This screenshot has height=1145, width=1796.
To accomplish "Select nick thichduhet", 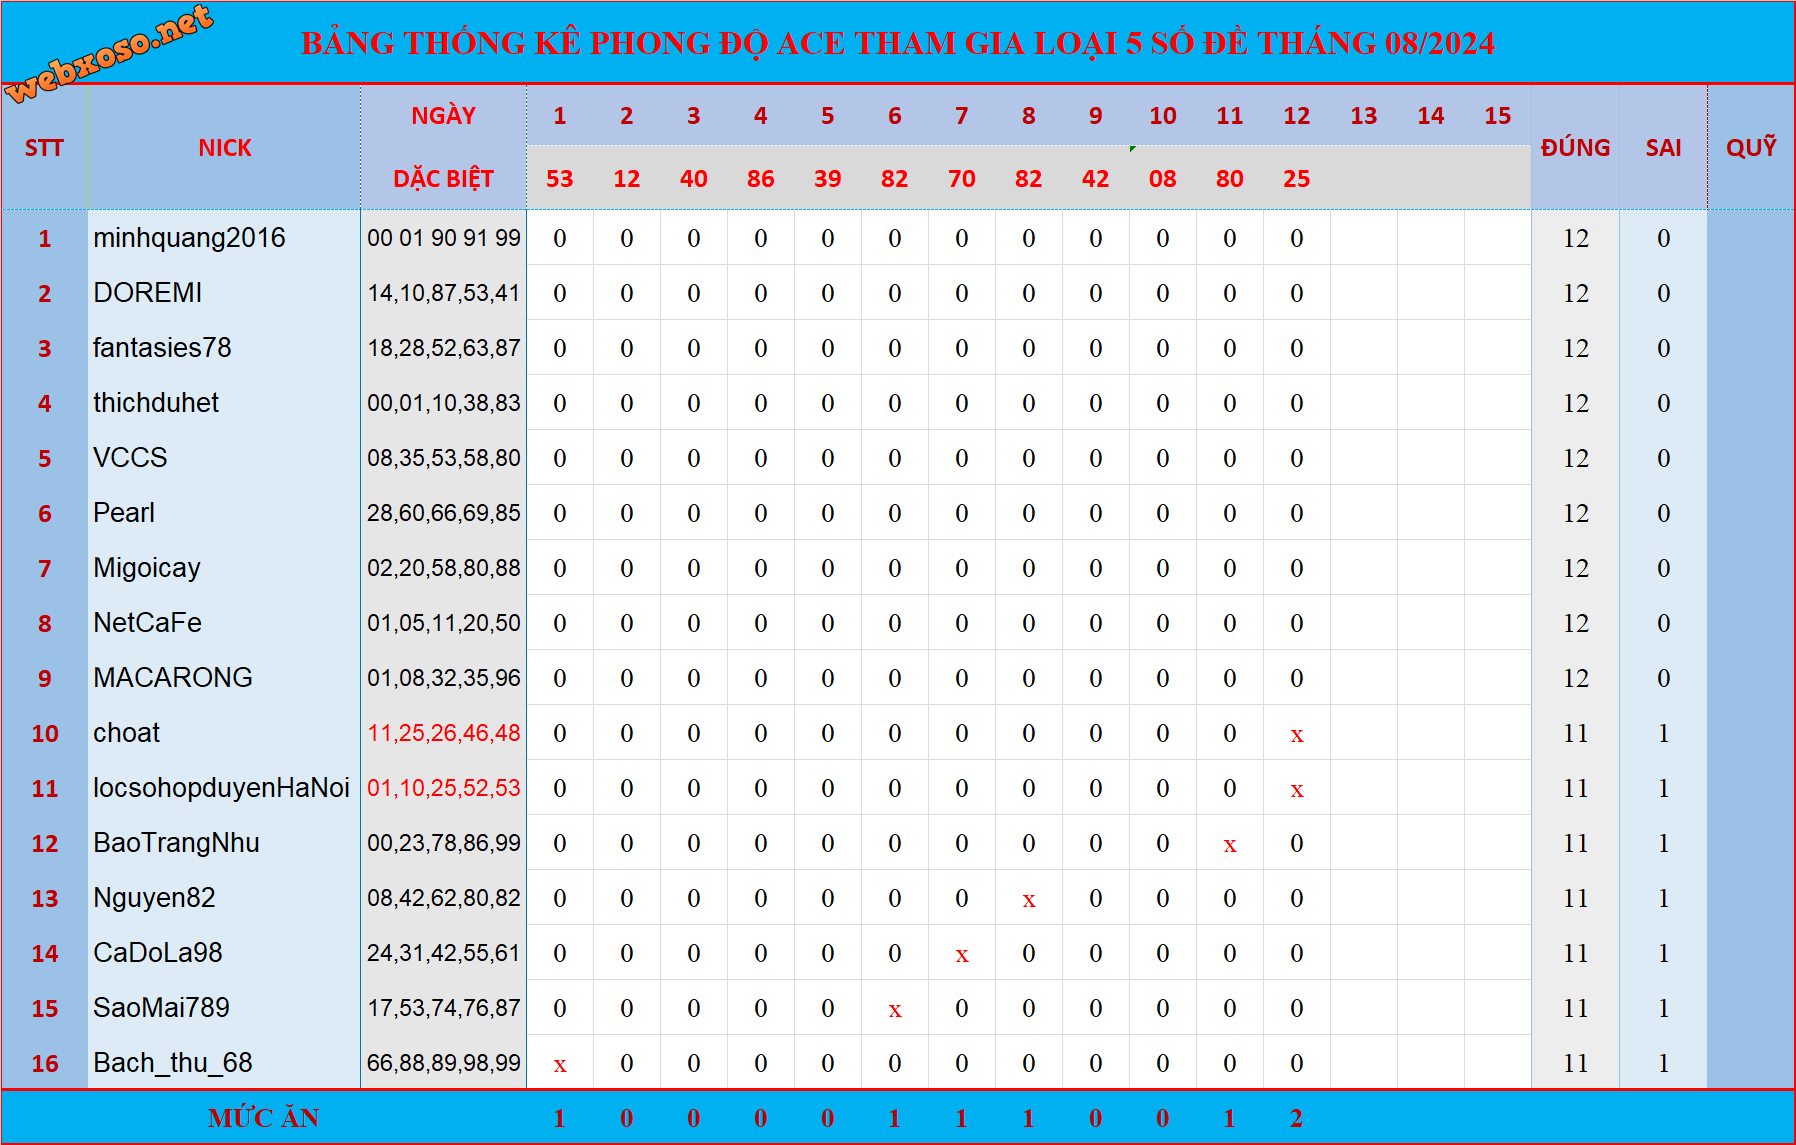I will [156, 403].
